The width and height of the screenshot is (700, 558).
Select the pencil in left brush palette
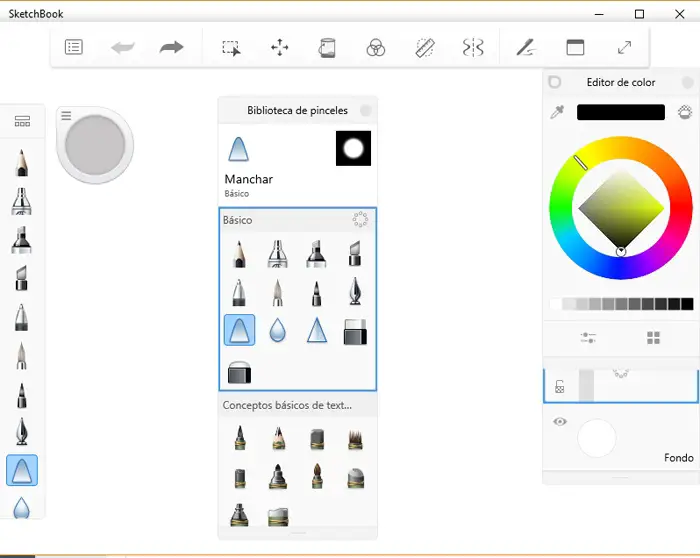[21, 163]
